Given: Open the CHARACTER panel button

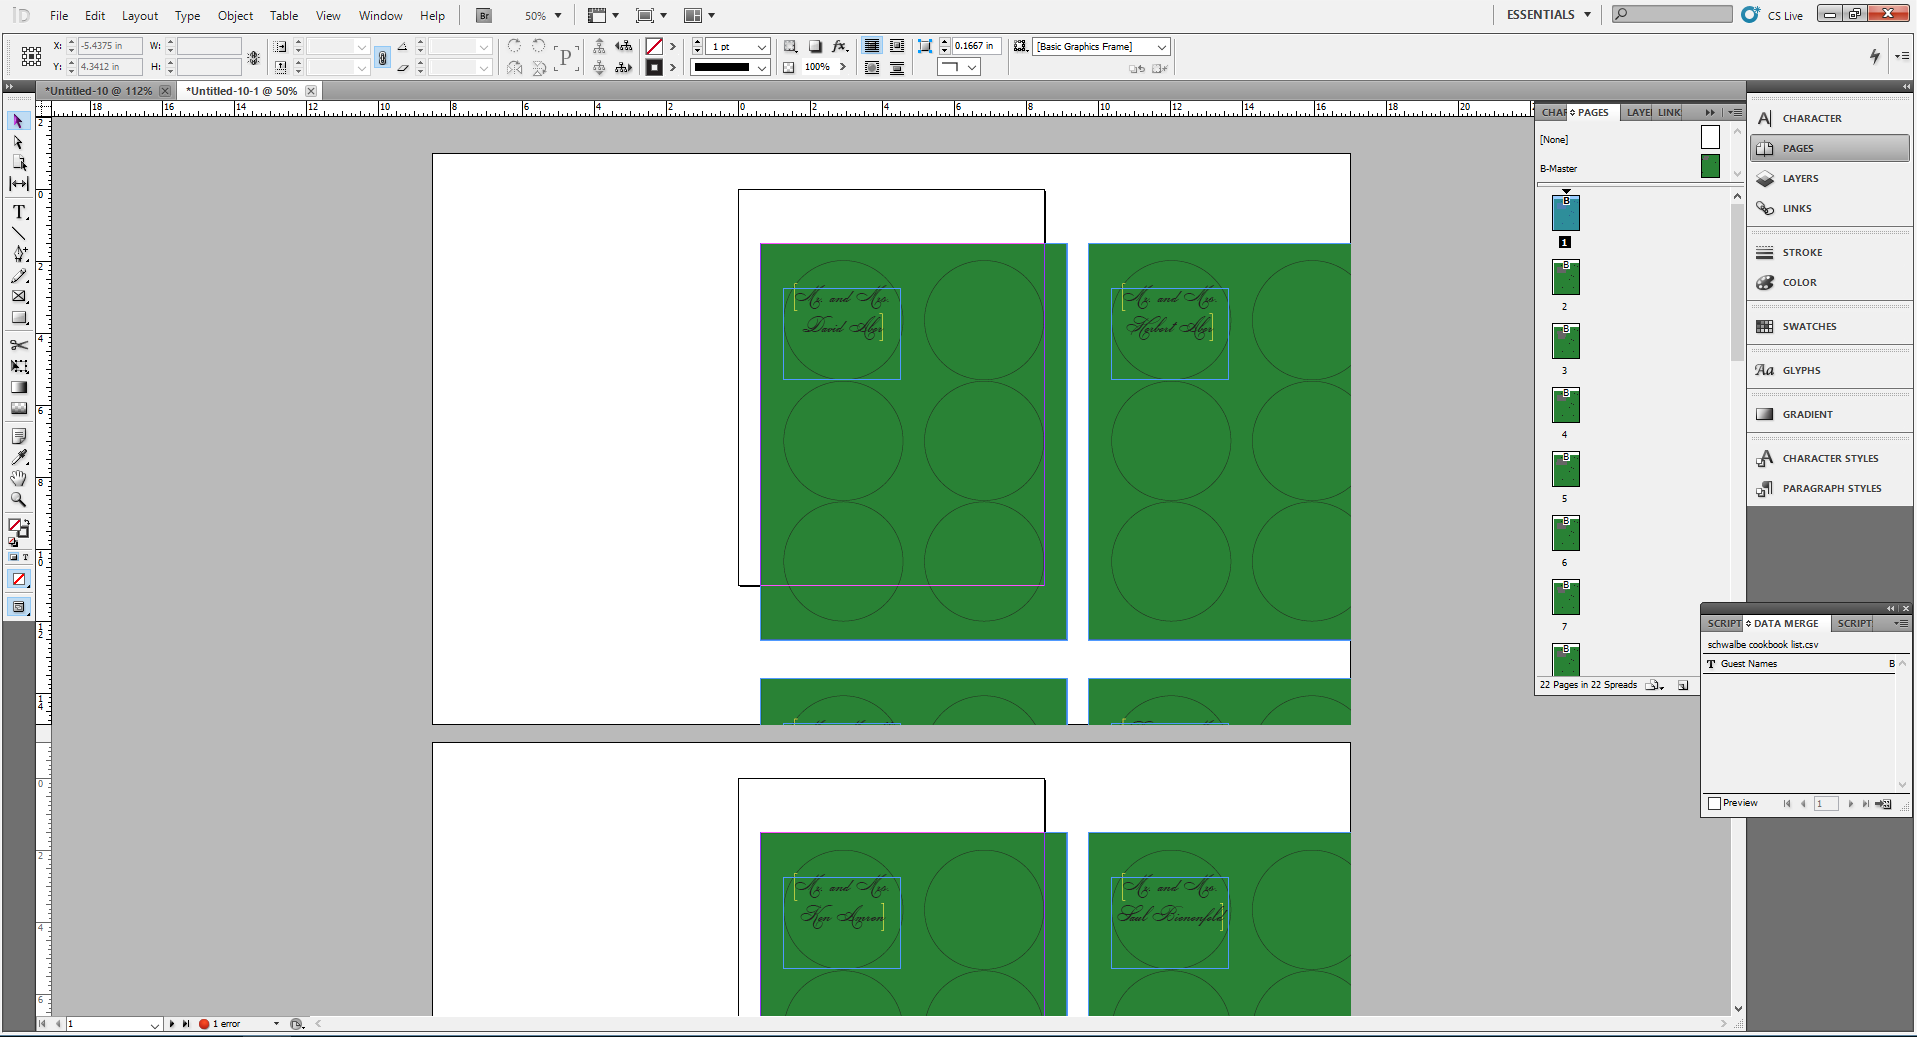Looking at the screenshot, I should point(1829,118).
